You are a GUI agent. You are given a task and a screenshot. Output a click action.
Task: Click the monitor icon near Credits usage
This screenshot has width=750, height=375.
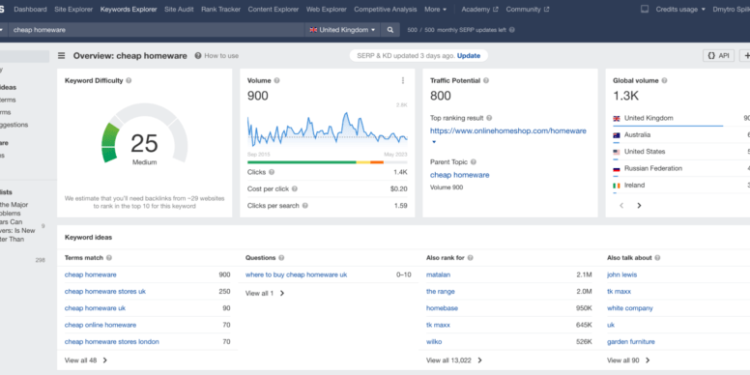[x=644, y=9]
